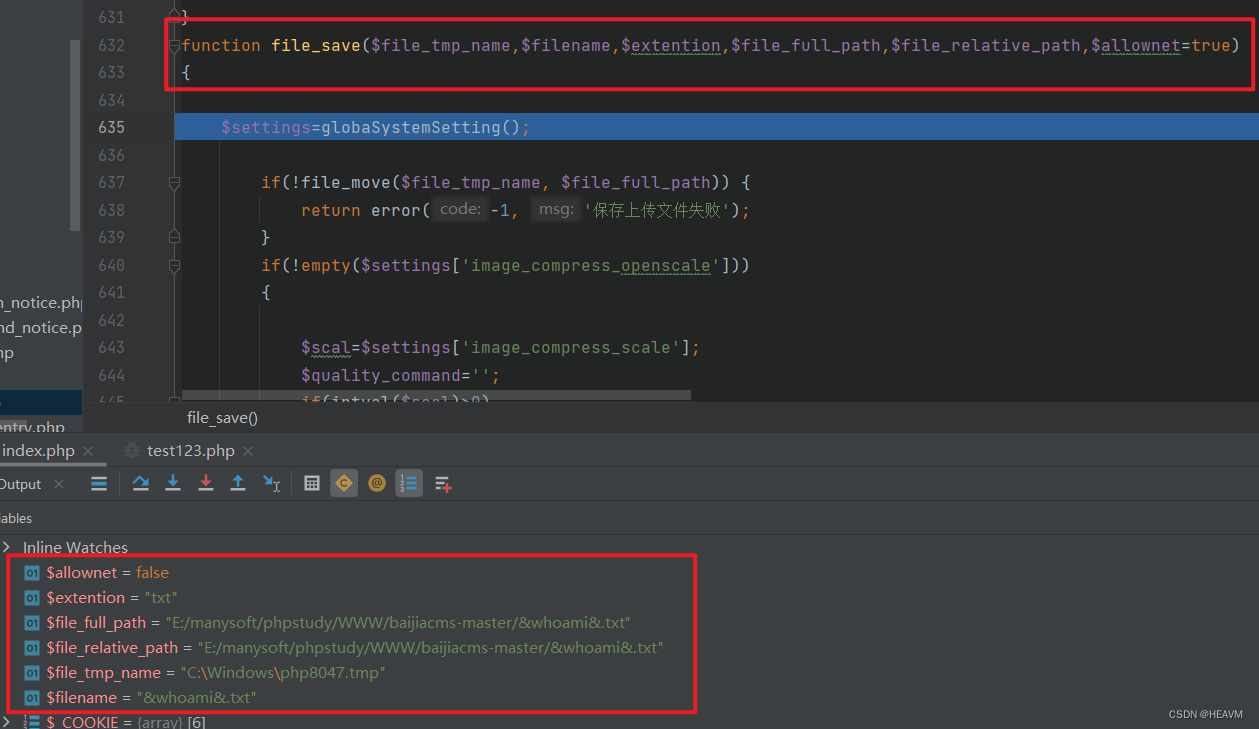This screenshot has width=1259, height=729.
Task: Click the Run to Cursor icon
Action: 271,483
